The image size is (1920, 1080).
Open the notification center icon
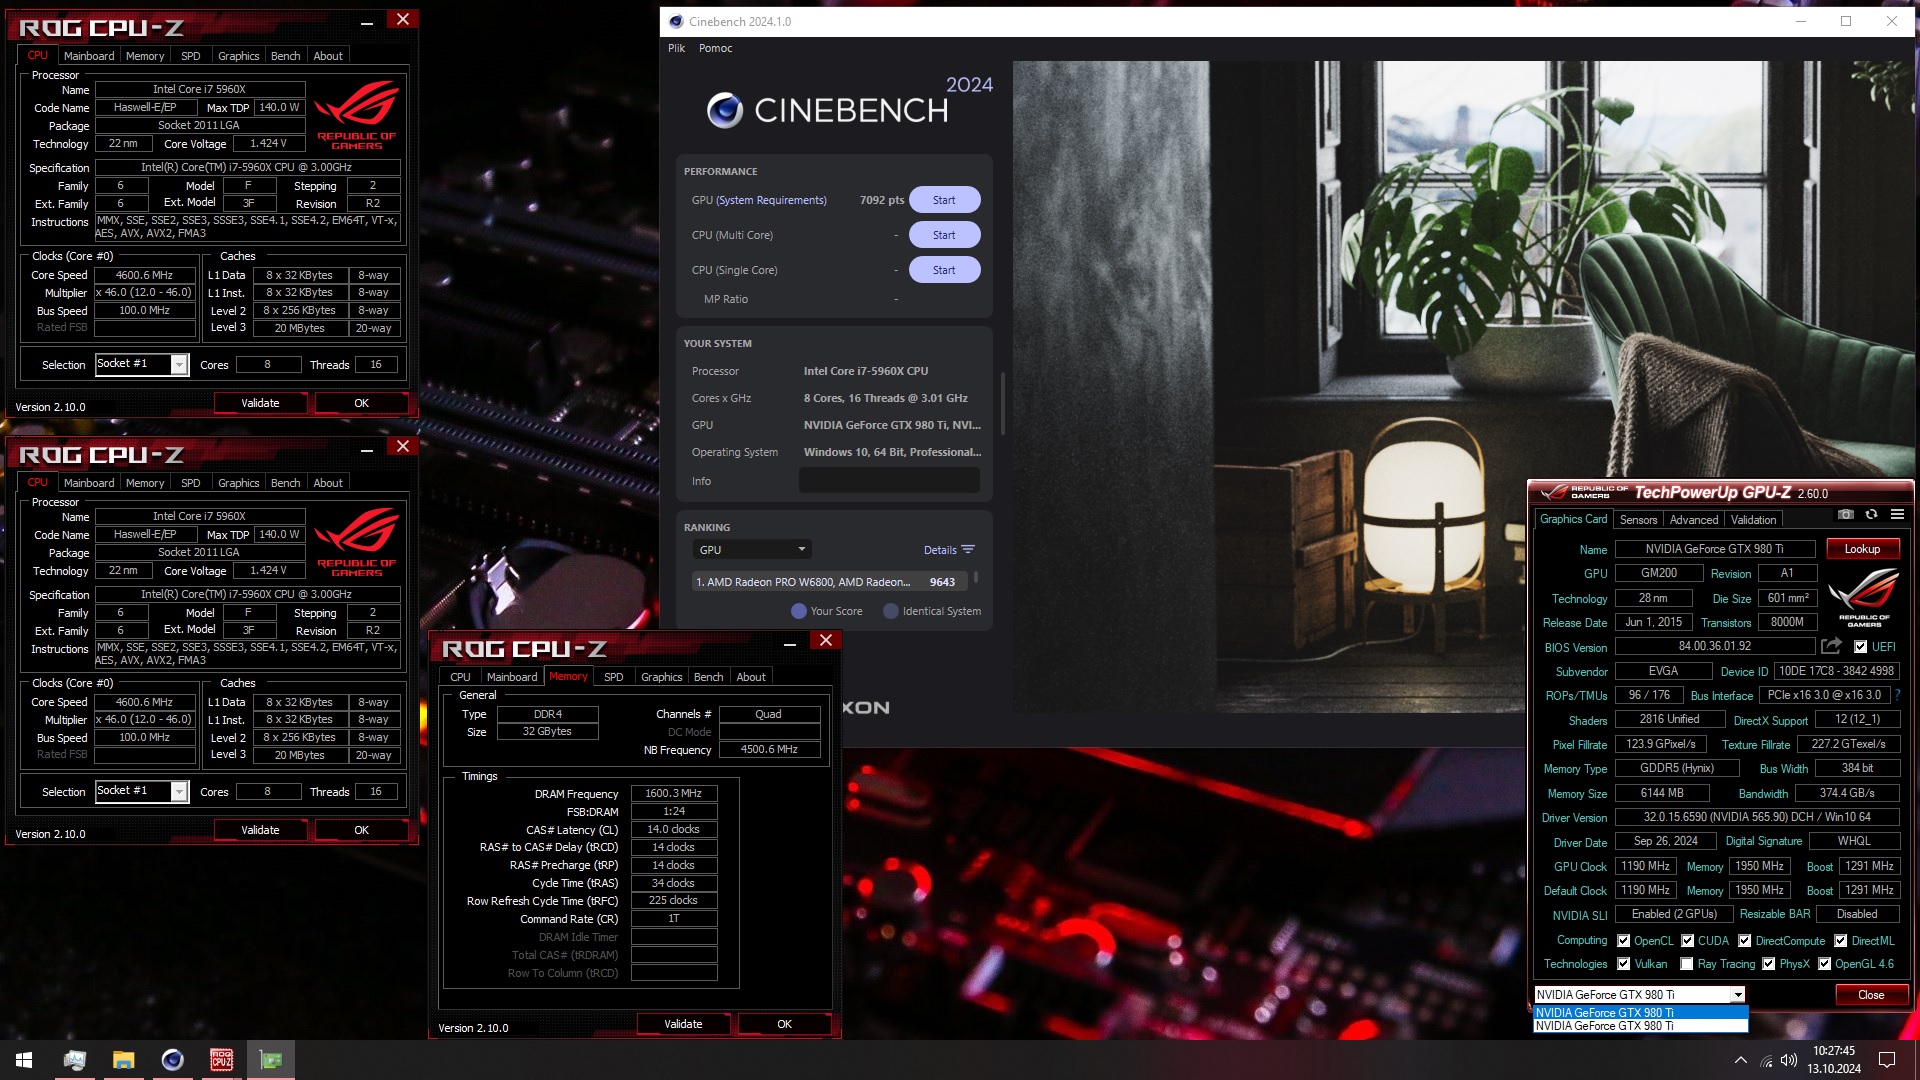point(1887,1060)
